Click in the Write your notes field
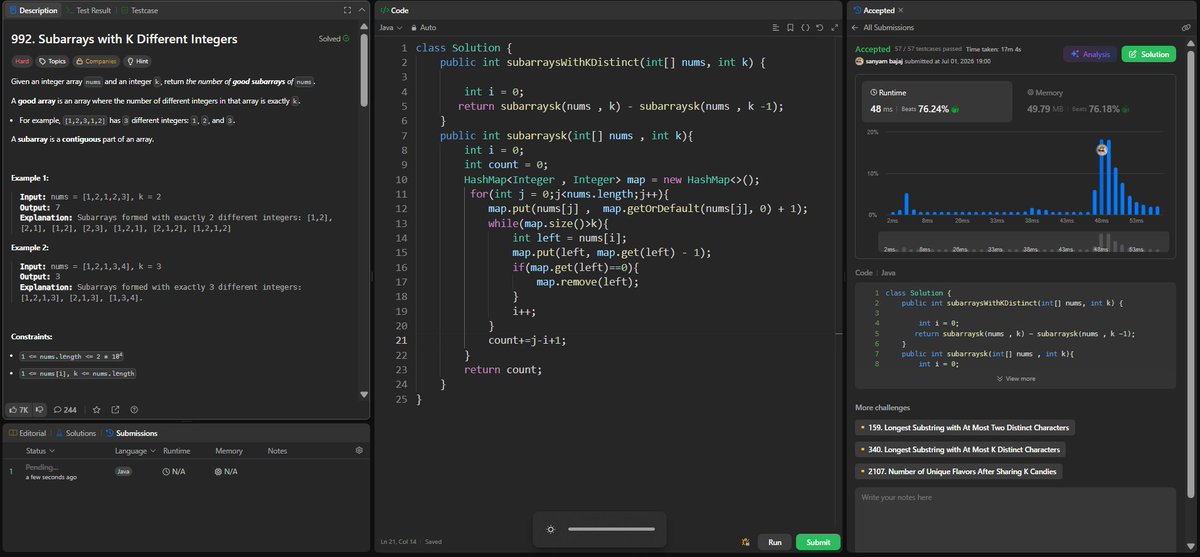 1016,518
